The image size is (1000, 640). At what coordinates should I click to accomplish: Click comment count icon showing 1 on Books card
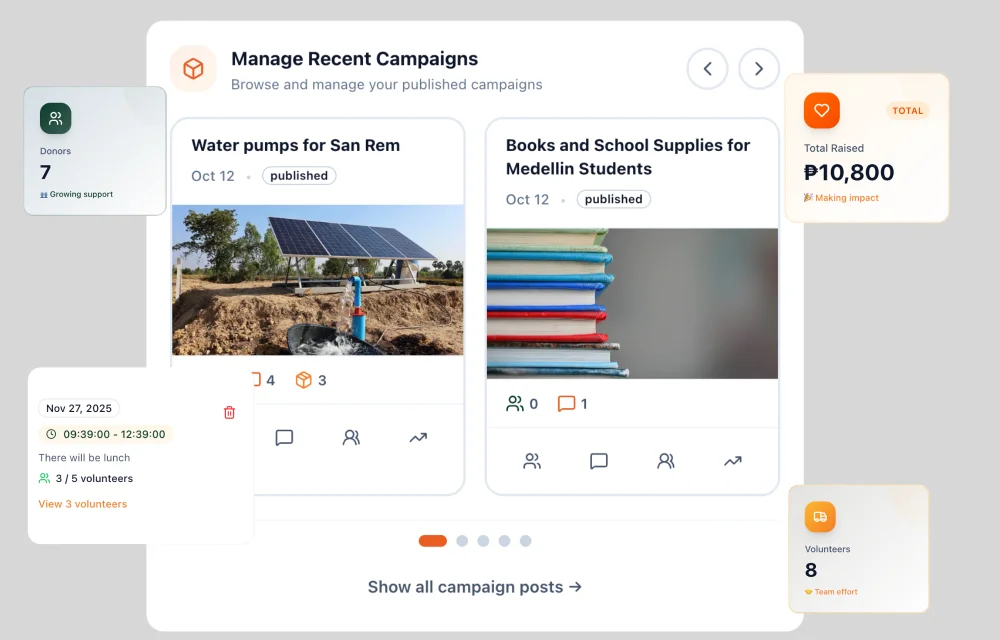tap(566, 404)
